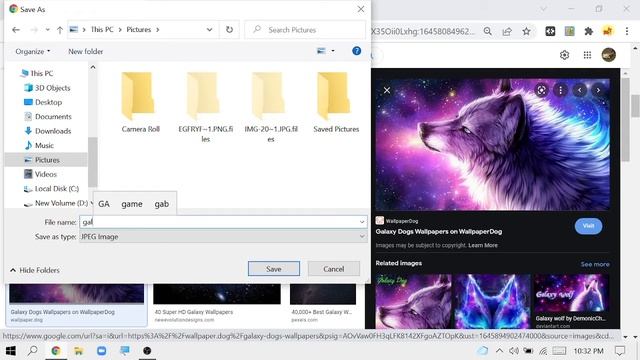
Task: Change the view layout icon
Action: (x=321, y=51)
